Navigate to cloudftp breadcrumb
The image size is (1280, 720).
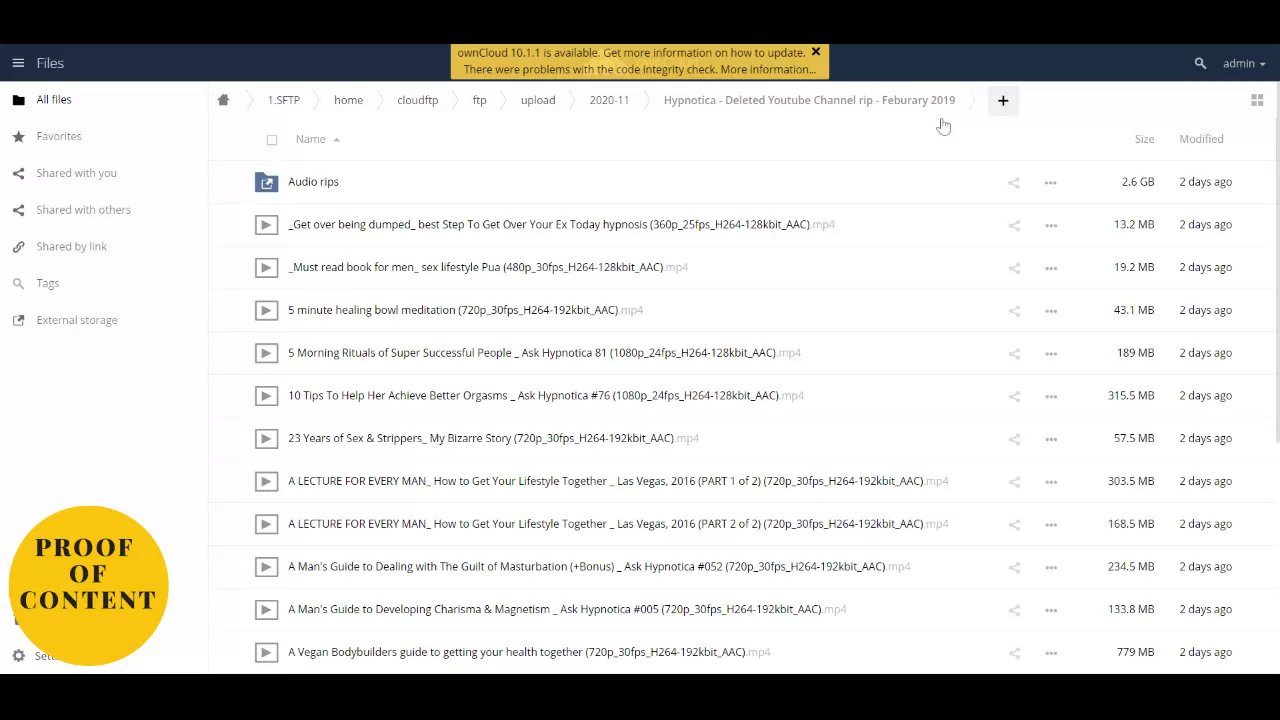click(417, 100)
